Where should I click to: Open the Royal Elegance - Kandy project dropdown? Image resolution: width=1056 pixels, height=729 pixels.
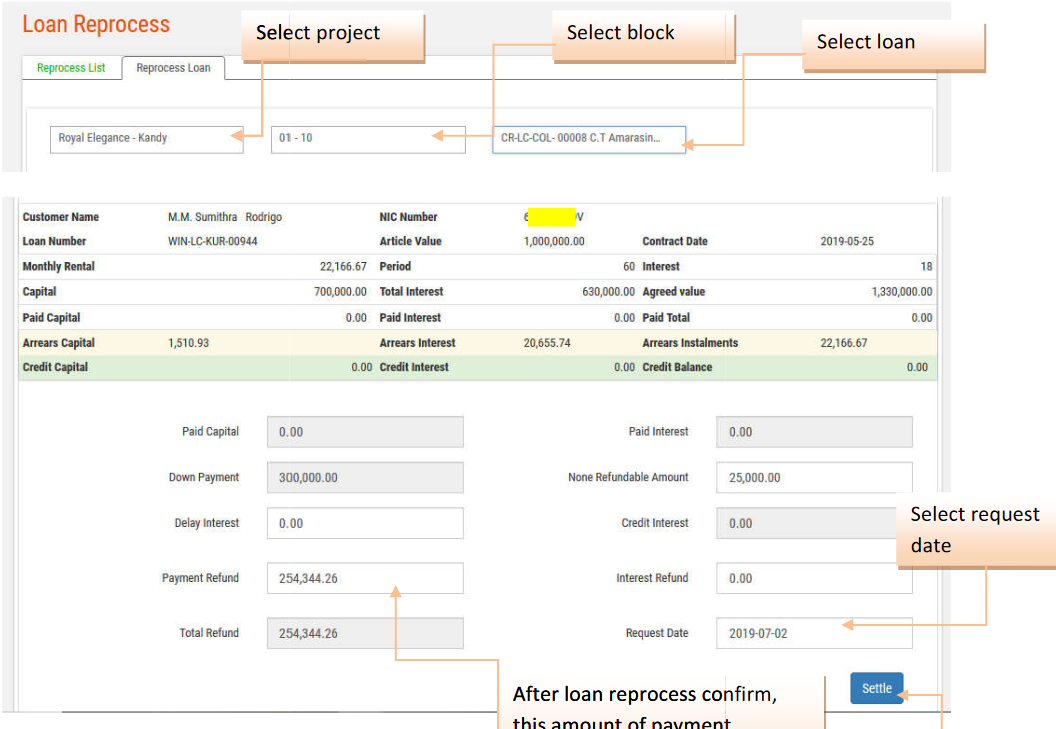point(146,138)
